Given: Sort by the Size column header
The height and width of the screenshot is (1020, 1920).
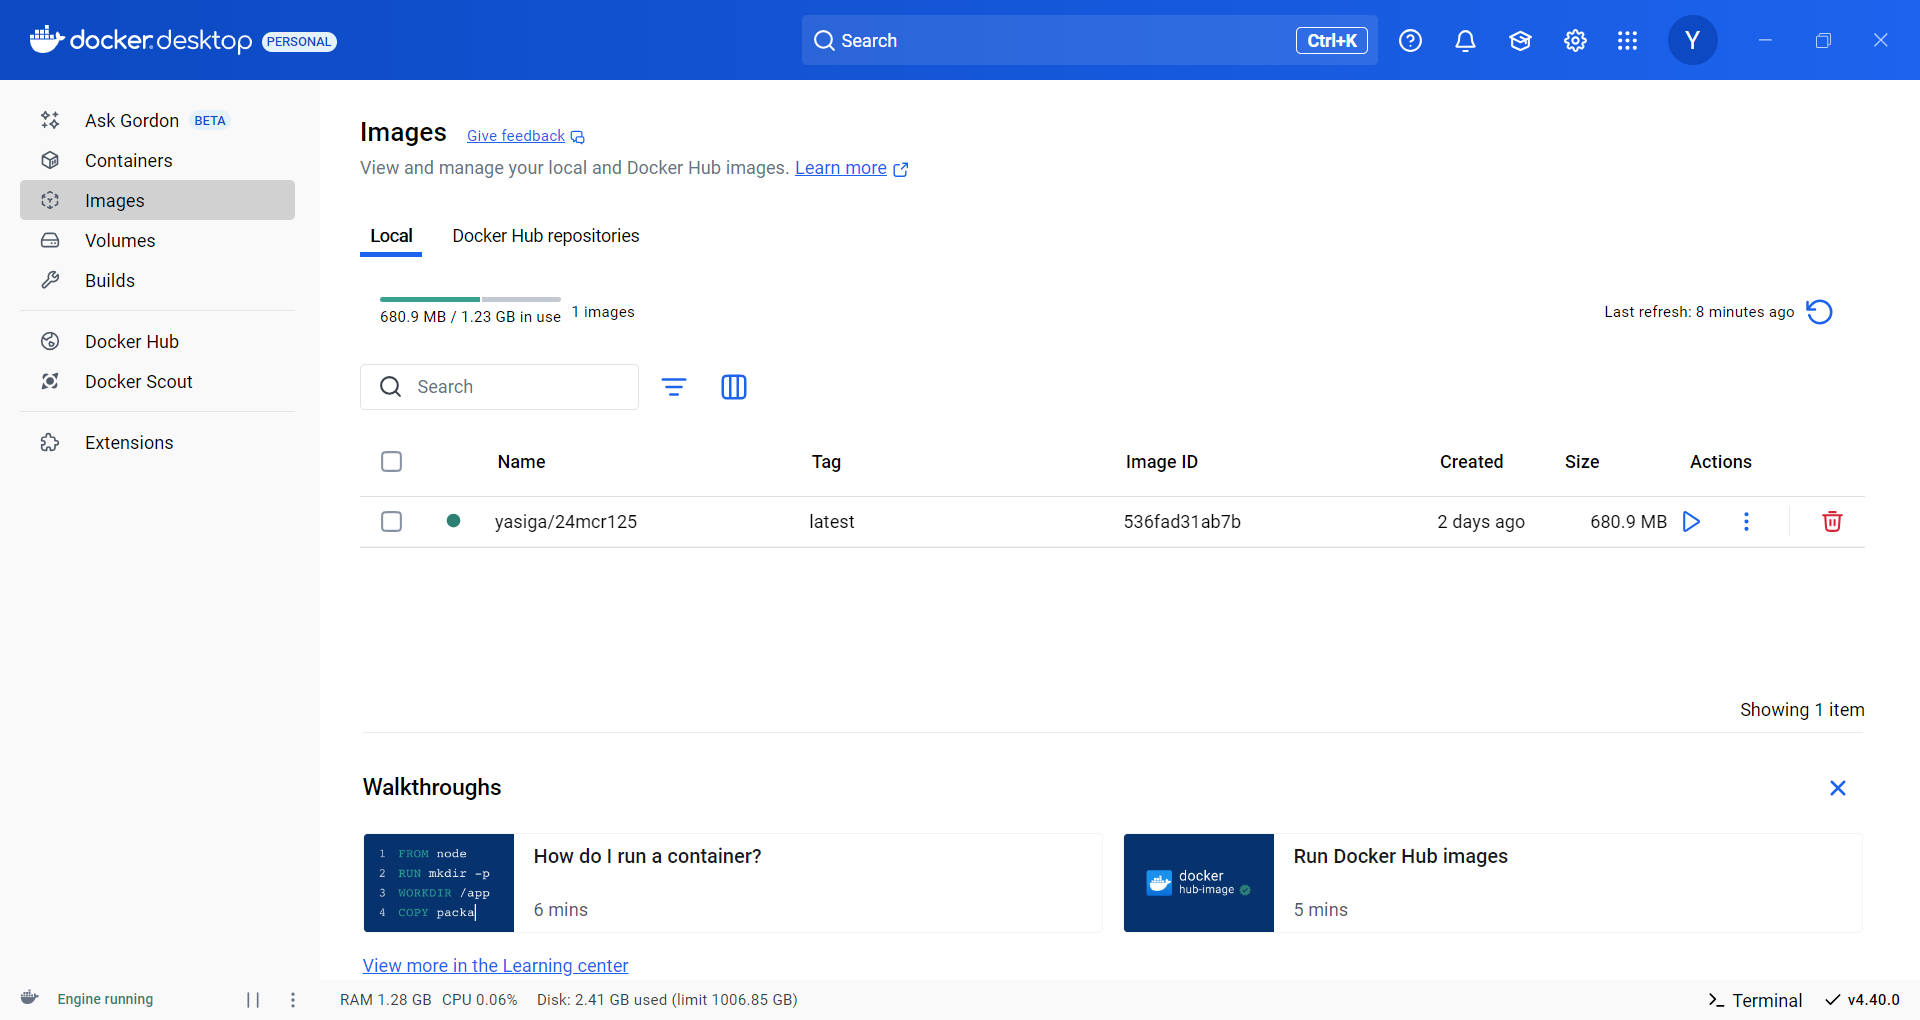Looking at the screenshot, I should pos(1582,462).
